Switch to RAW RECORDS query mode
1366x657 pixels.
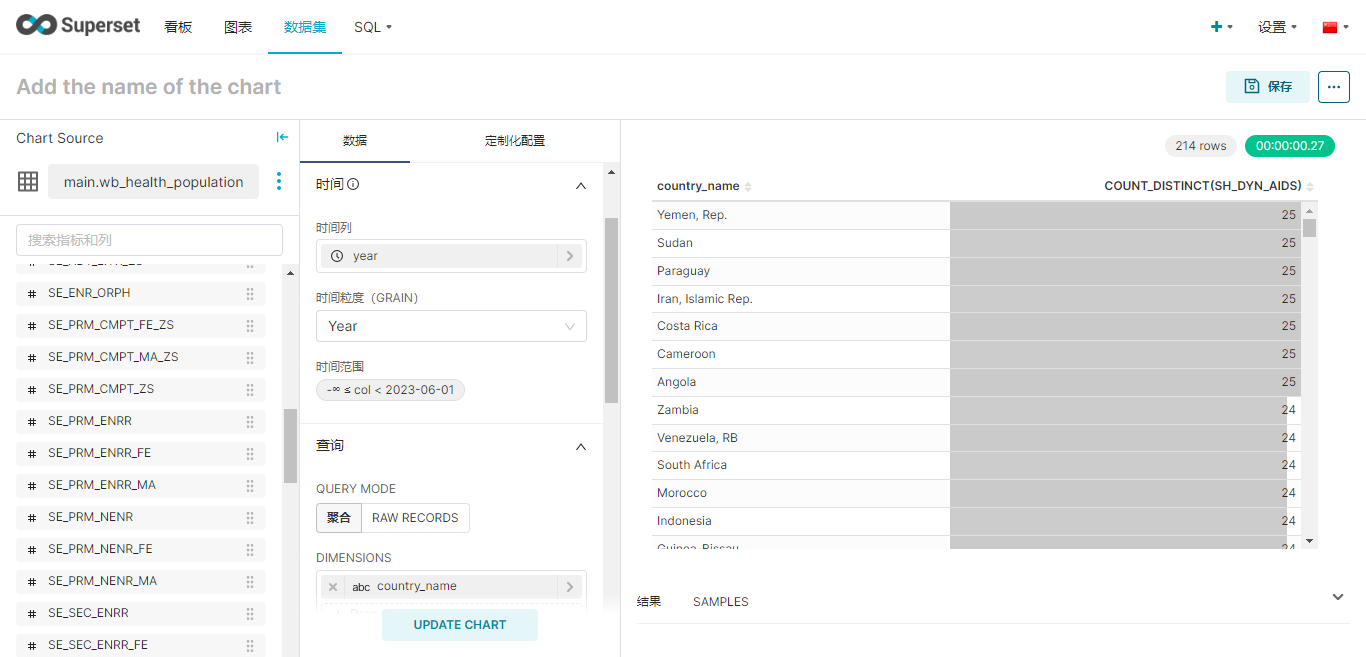pyautogui.click(x=415, y=518)
